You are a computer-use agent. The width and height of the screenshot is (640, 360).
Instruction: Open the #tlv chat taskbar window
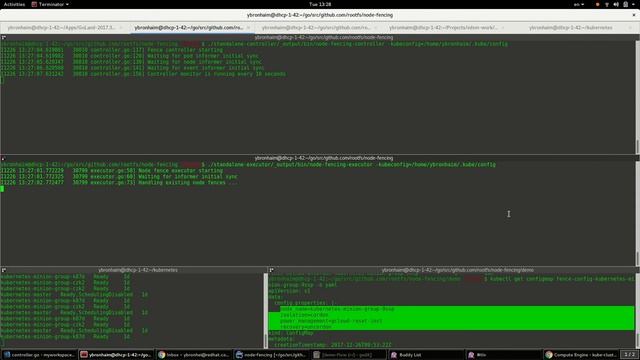[504, 355]
